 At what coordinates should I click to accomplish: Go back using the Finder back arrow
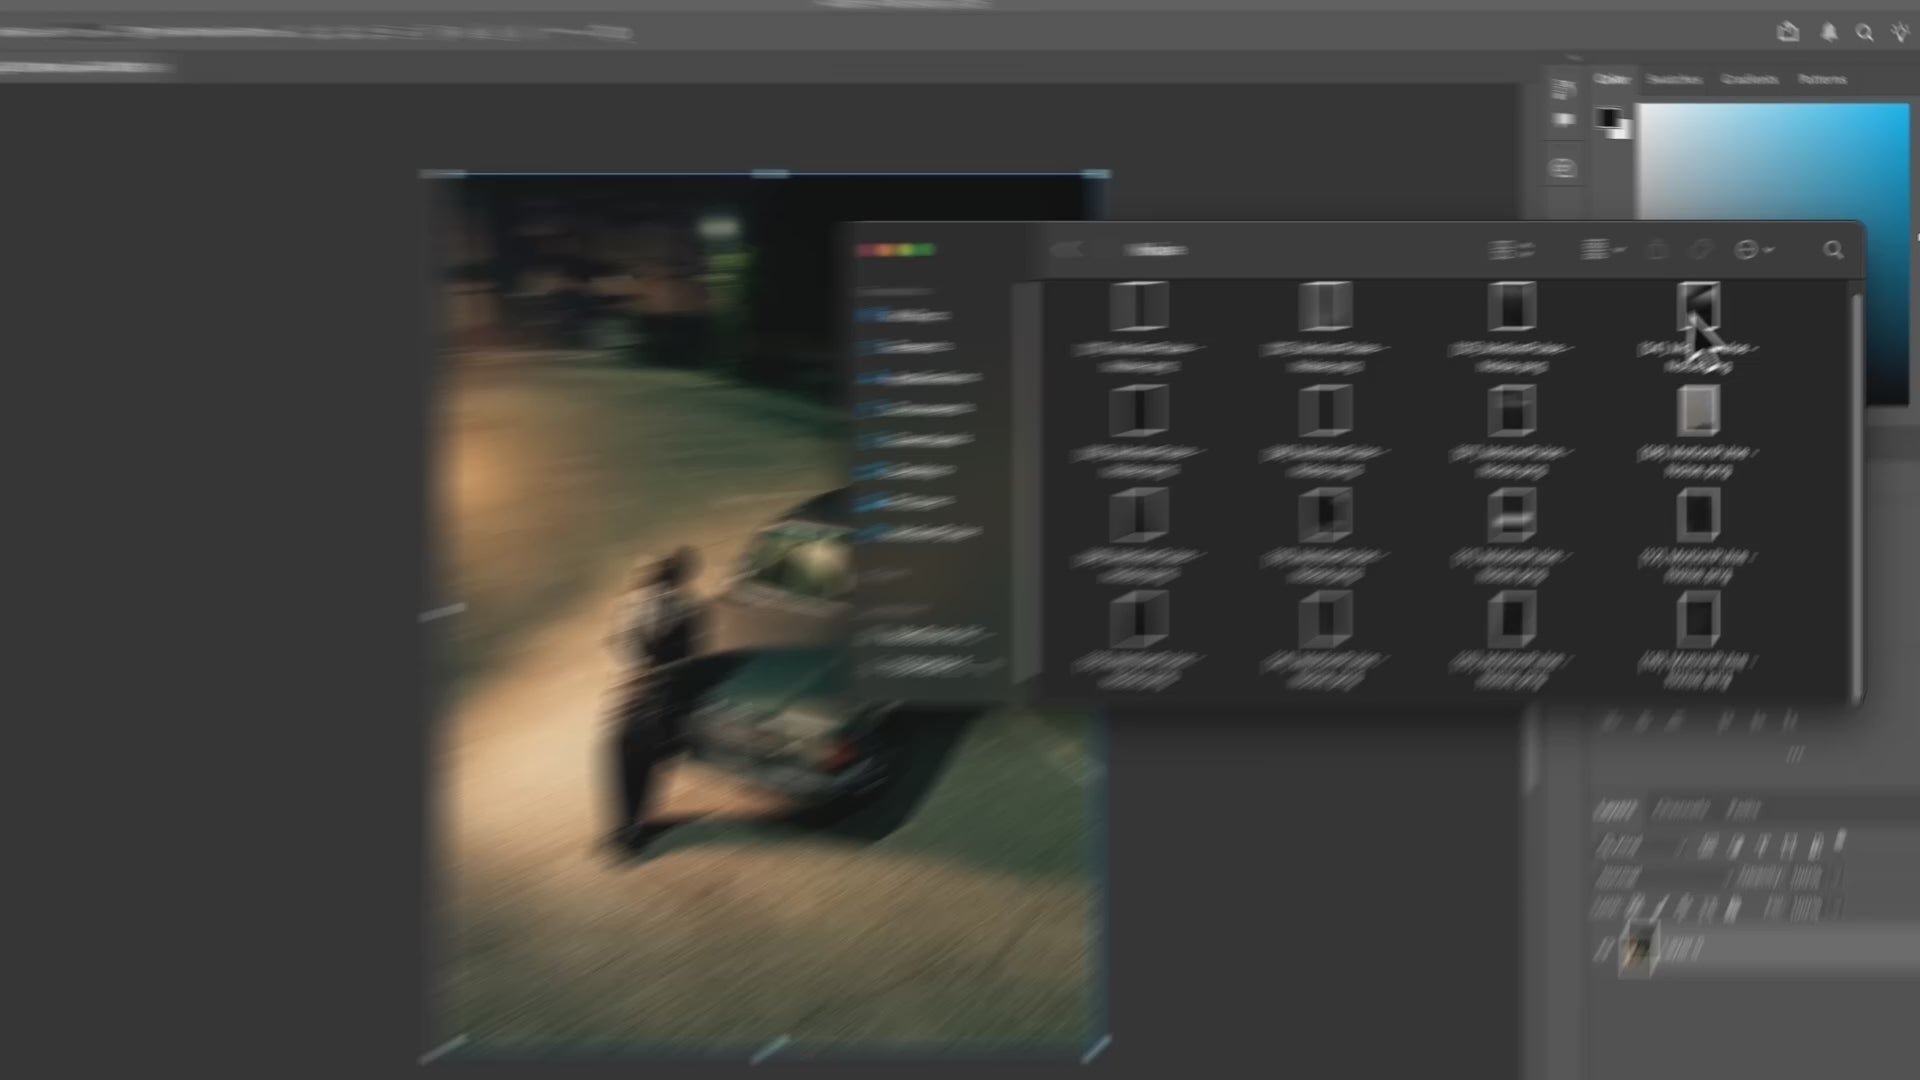click(x=1066, y=250)
